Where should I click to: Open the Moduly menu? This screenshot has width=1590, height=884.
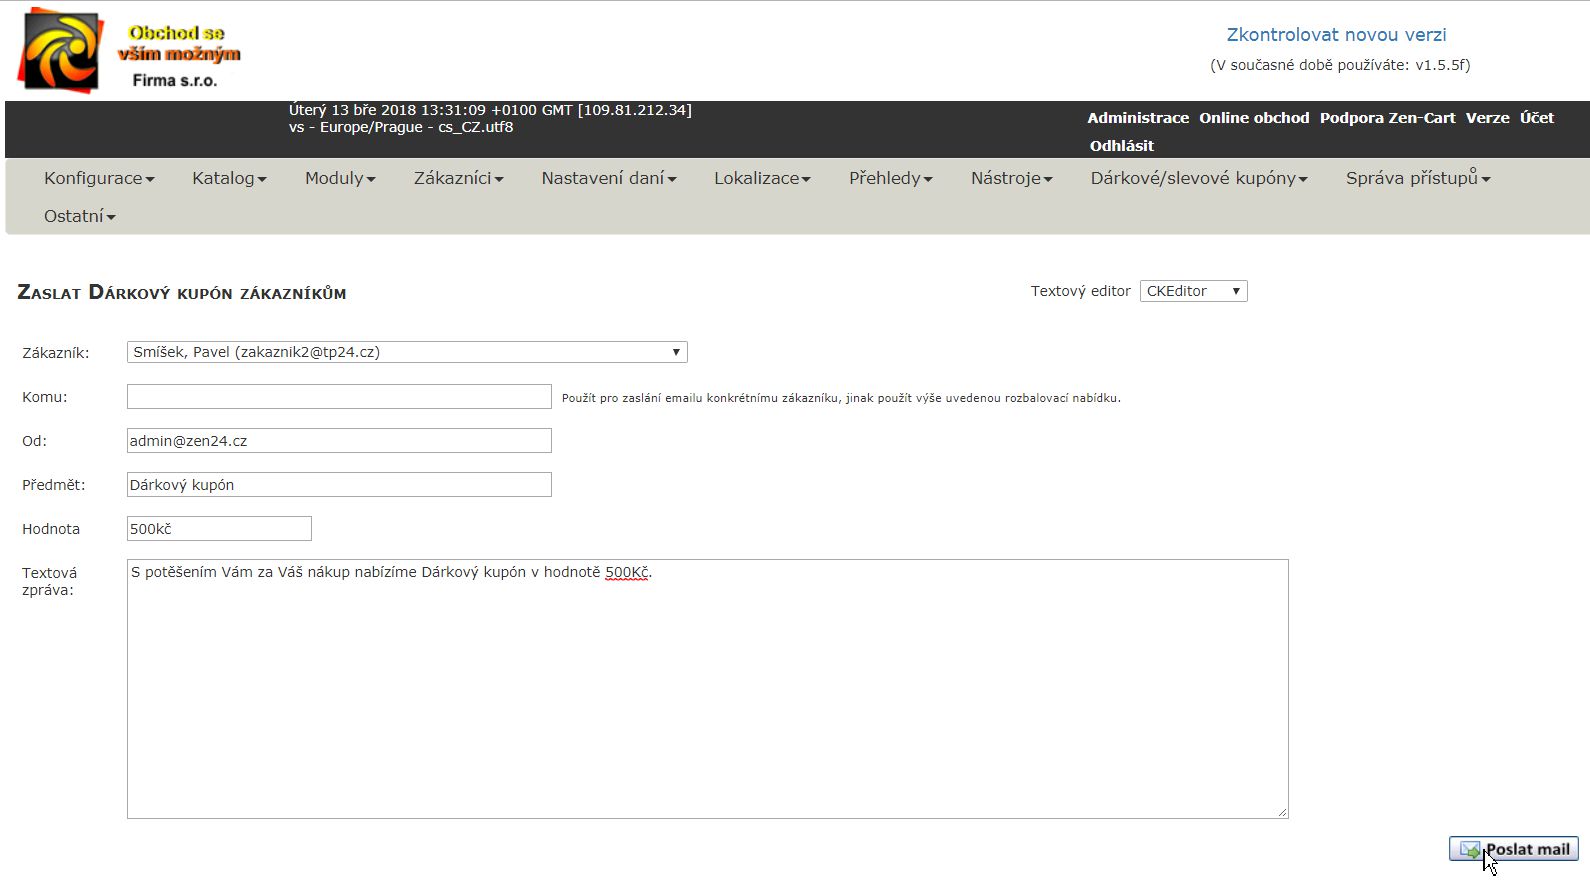point(340,178)
